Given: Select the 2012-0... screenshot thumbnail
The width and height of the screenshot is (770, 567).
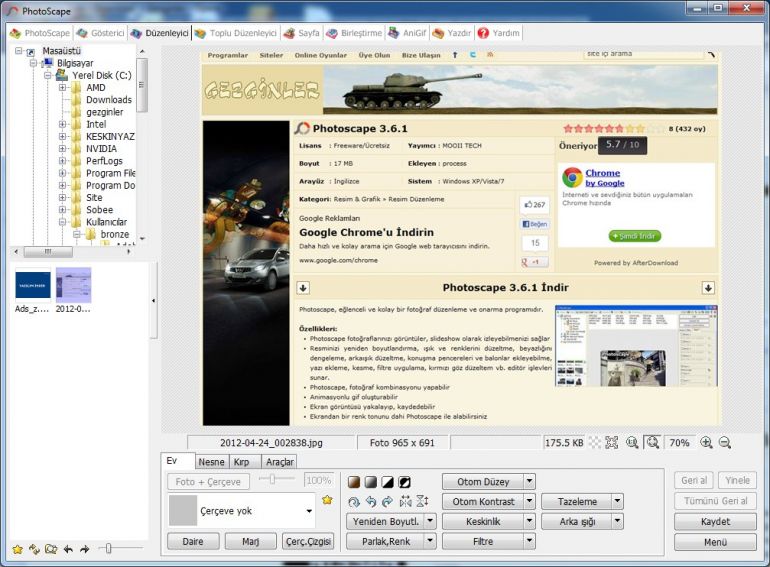Looking at the screenshot, I should click(x=73, y=291).
